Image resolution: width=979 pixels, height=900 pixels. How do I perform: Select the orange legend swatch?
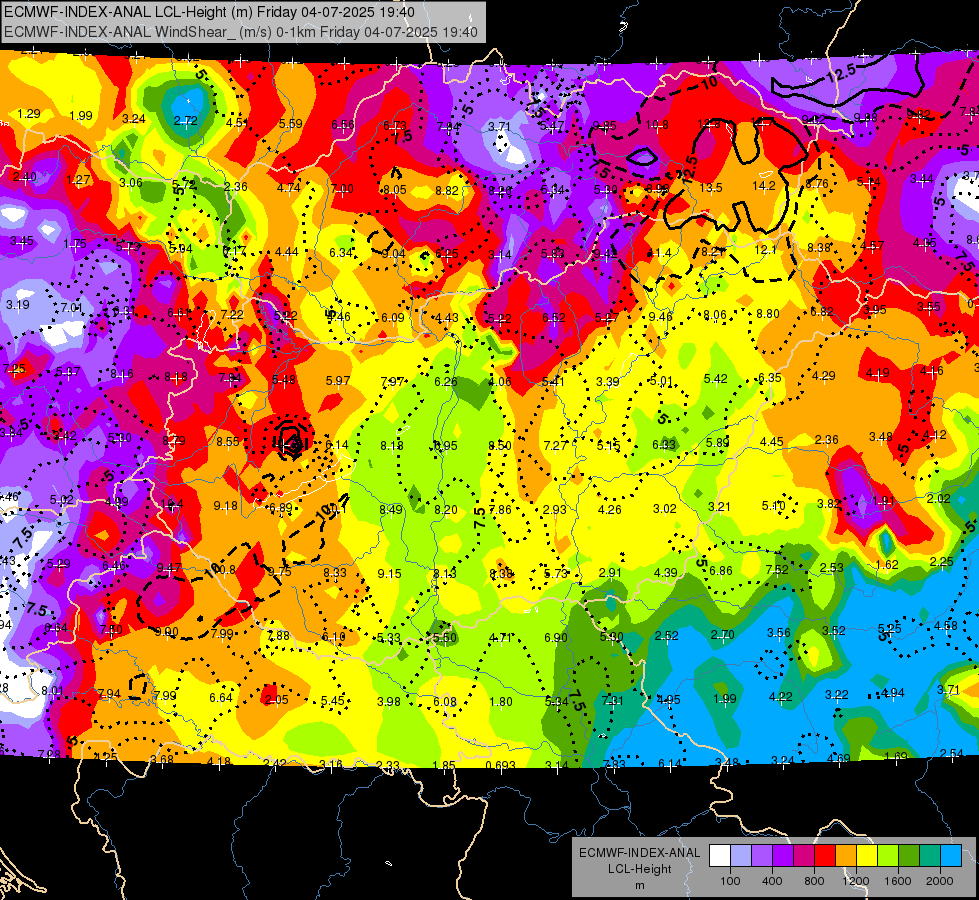846,856
